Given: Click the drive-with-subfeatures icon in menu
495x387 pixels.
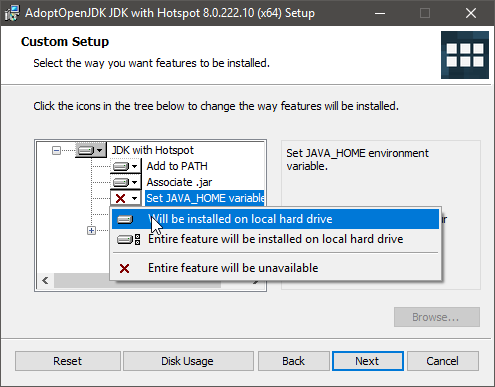Looking at the screenshot, I should coord(129,239).
